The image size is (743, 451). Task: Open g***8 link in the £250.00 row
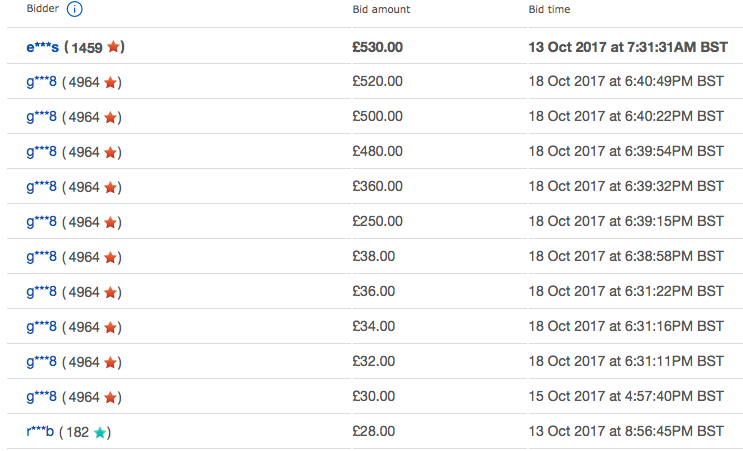pyautogui.click(x=41, y=222)
